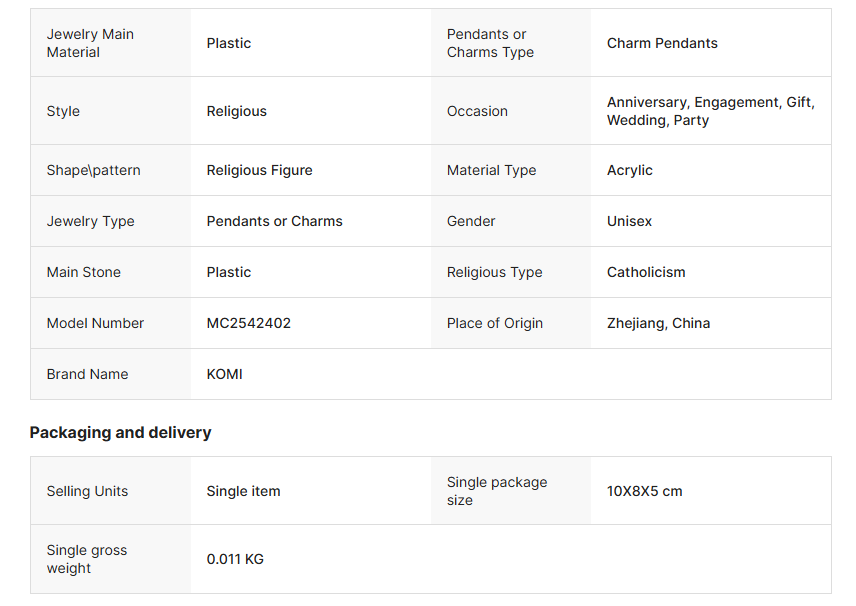The width and height of the screenshot is (856, 606).
Task: Click Pendants or Charms jewelry type value
Action: (x=275, y=221)
